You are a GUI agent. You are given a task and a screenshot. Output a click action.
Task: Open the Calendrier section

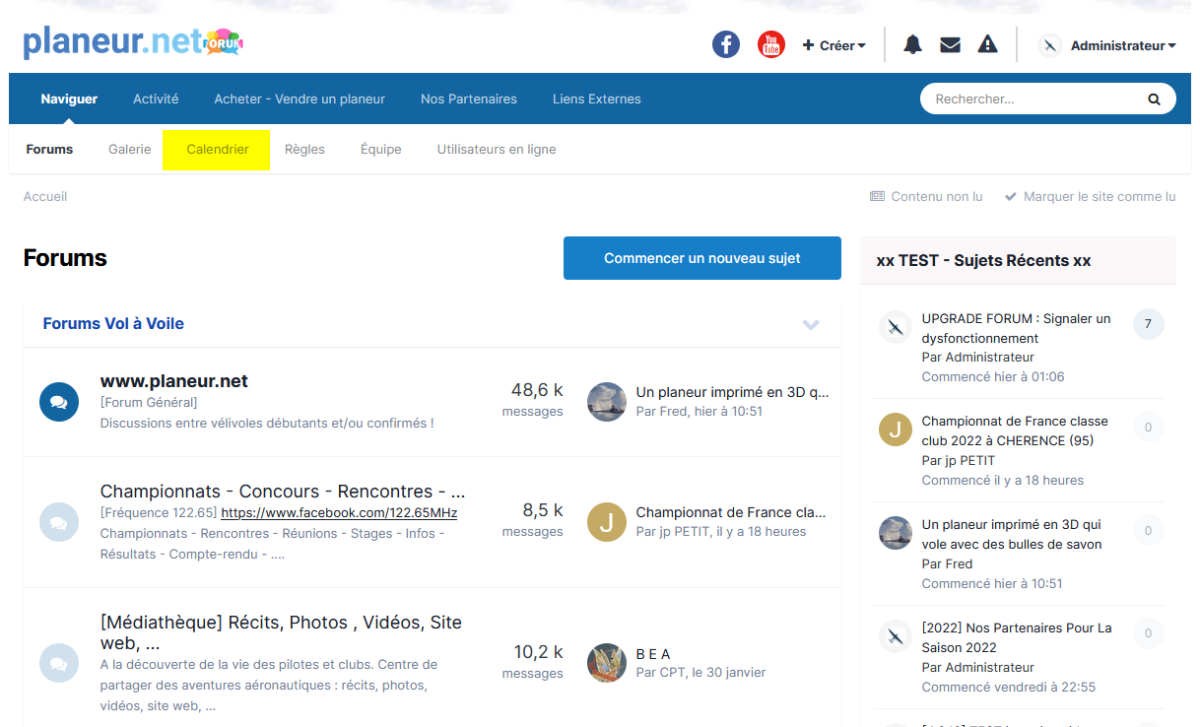click(217, 149)
